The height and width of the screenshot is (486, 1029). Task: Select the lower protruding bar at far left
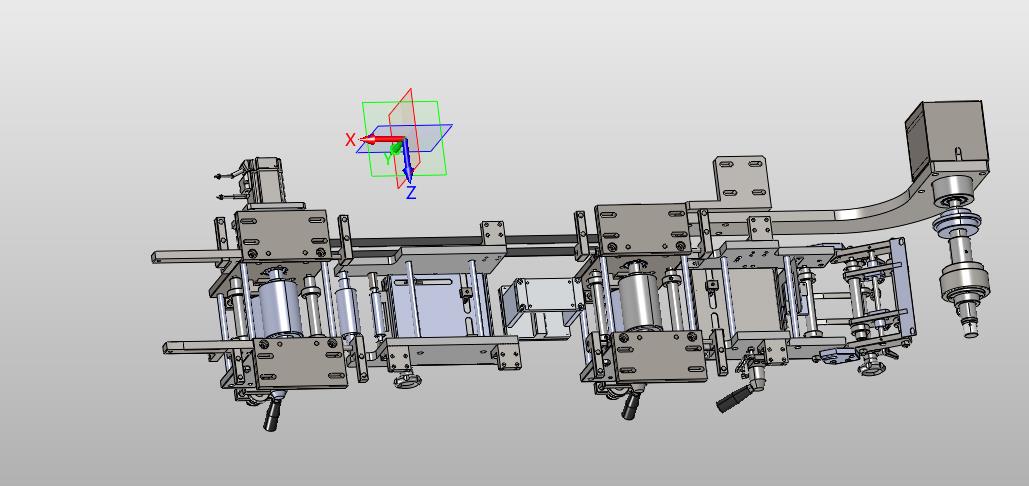point(209,347)
